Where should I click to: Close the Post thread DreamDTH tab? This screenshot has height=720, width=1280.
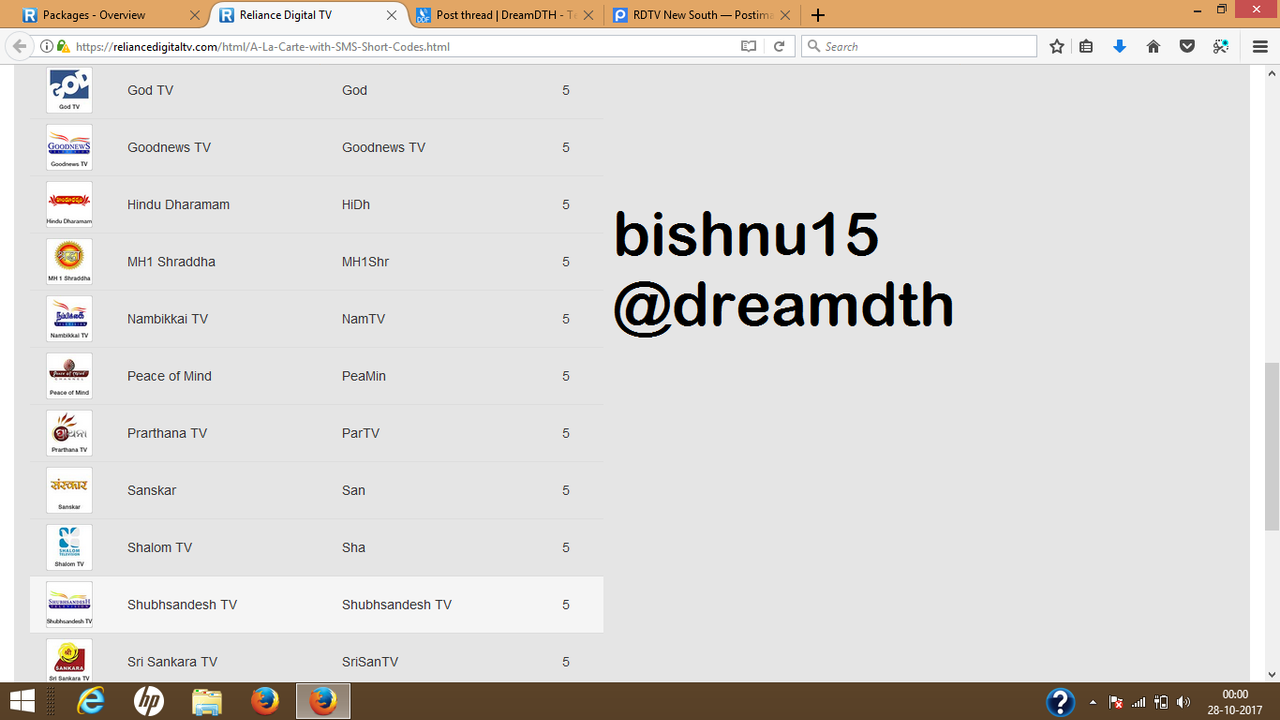point(587,15)
